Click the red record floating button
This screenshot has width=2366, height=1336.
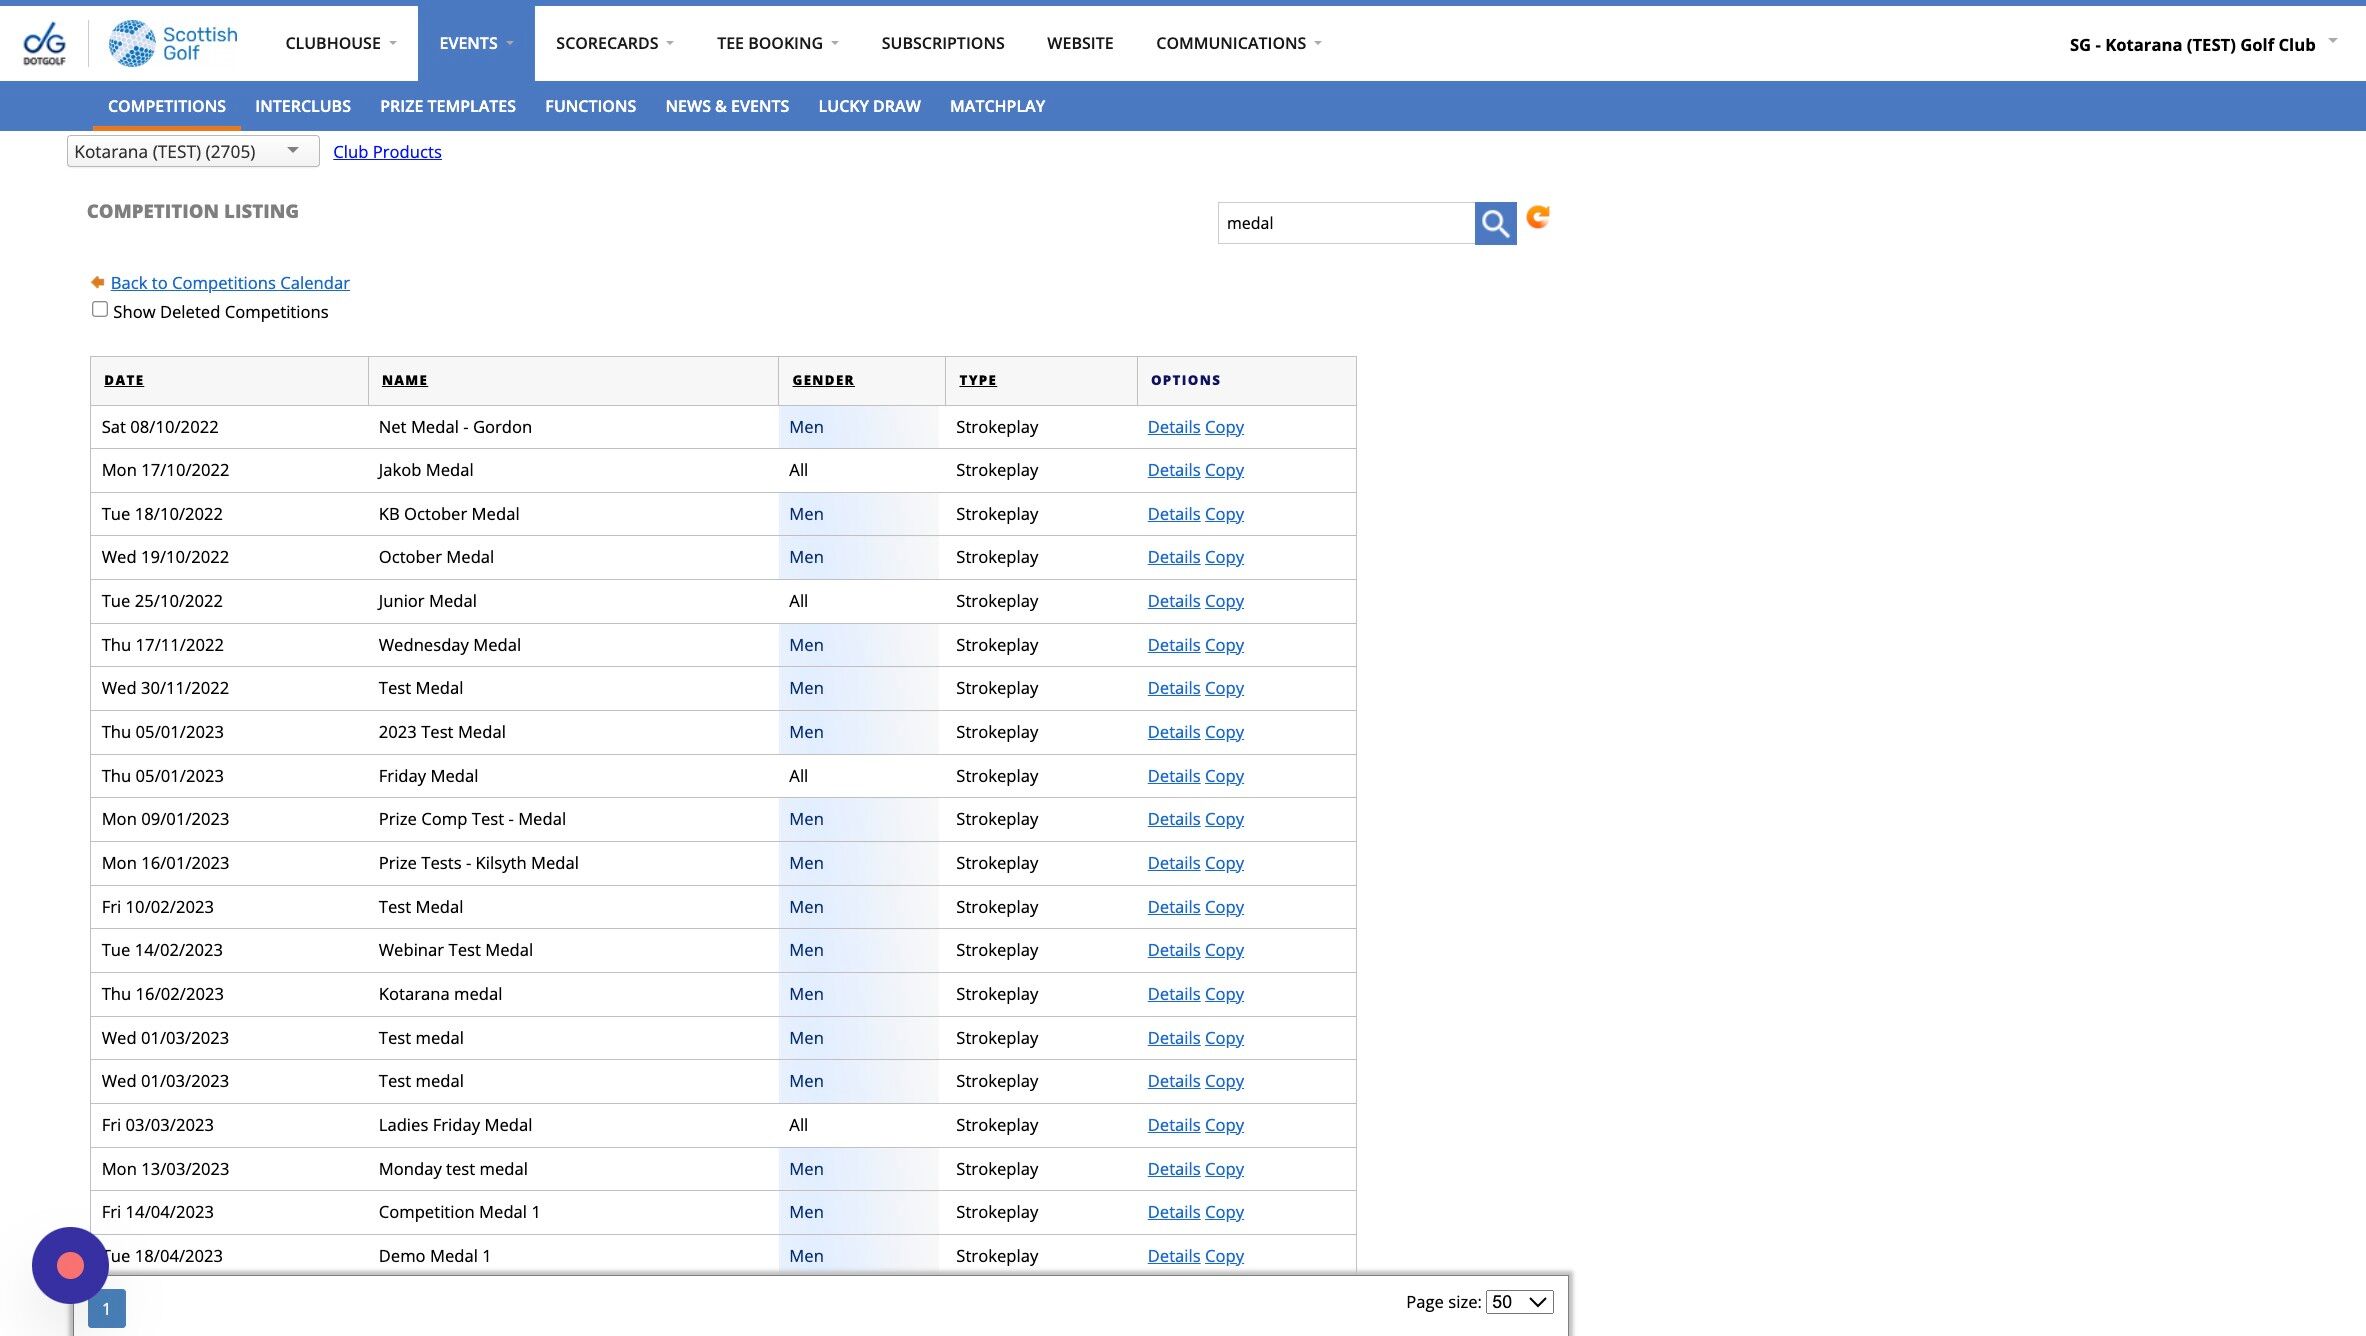70,1265
